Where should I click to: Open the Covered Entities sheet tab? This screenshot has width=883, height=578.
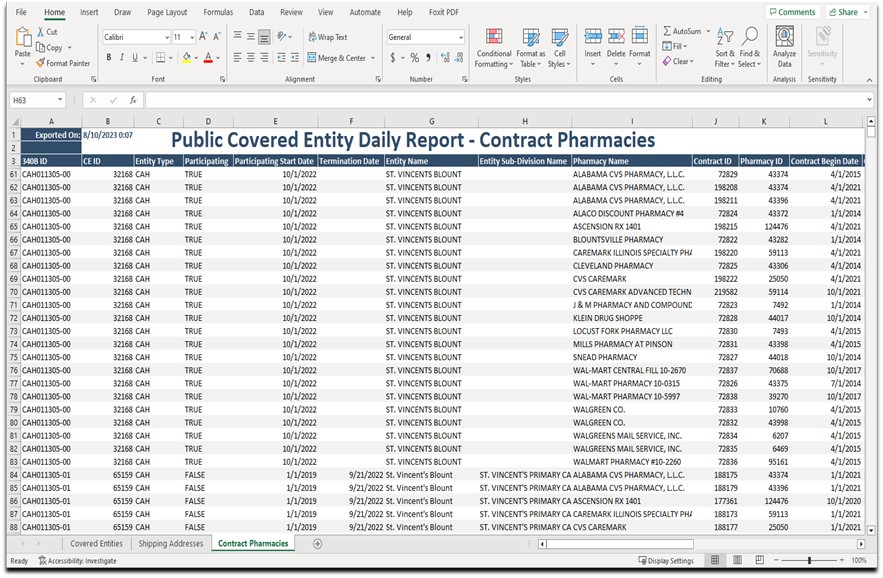click(96, 544)
